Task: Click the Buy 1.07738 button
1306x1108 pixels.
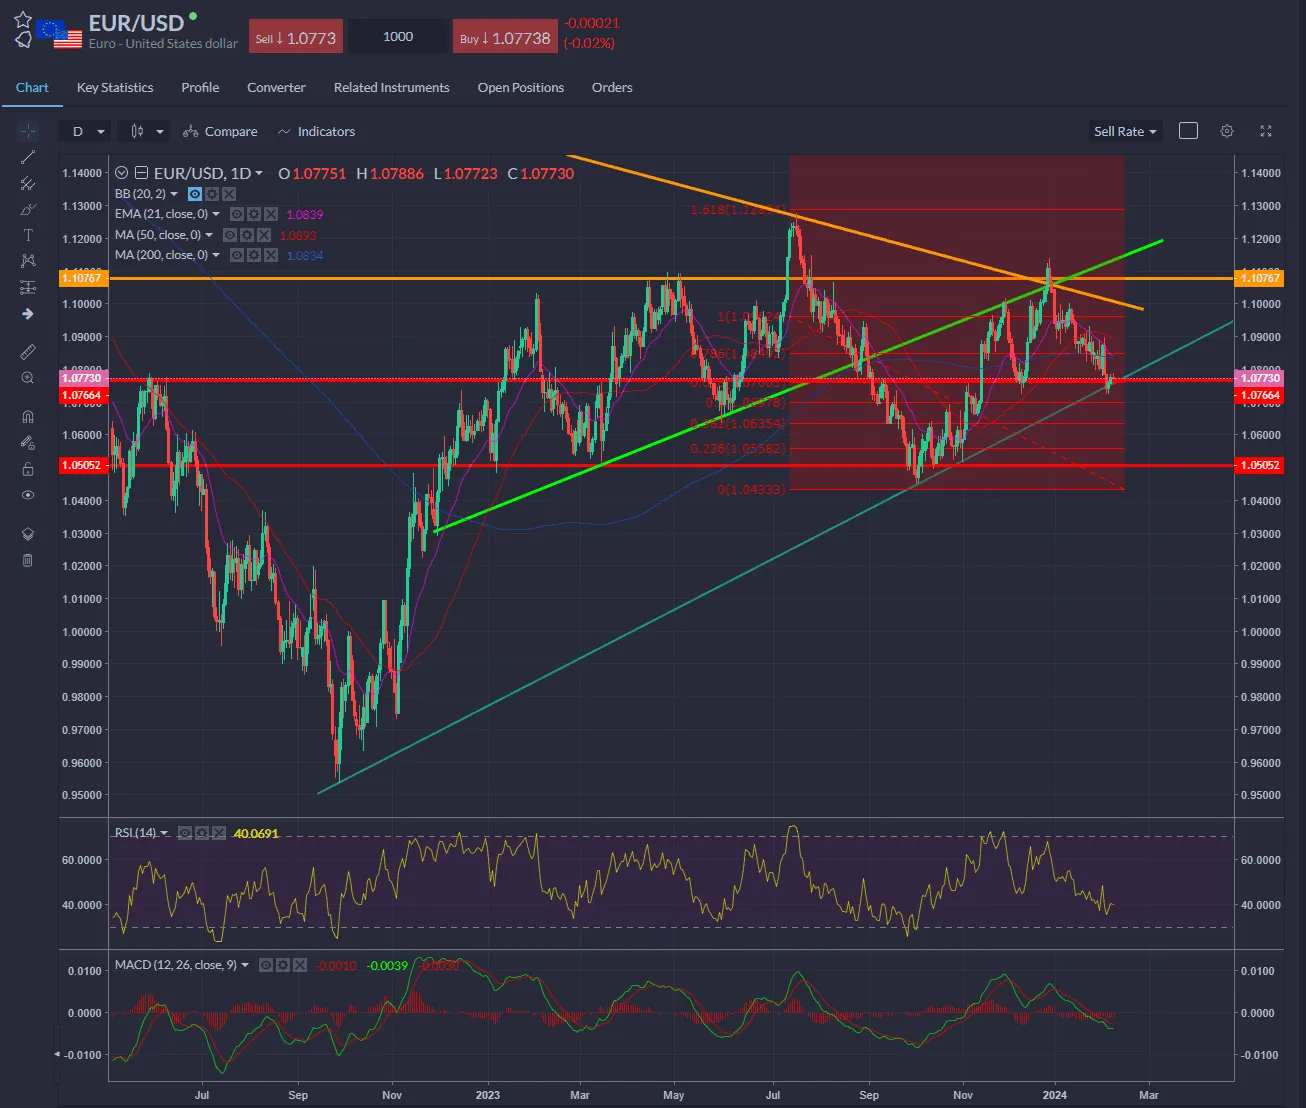Action: pyautogui.click(x=504, y=35)
